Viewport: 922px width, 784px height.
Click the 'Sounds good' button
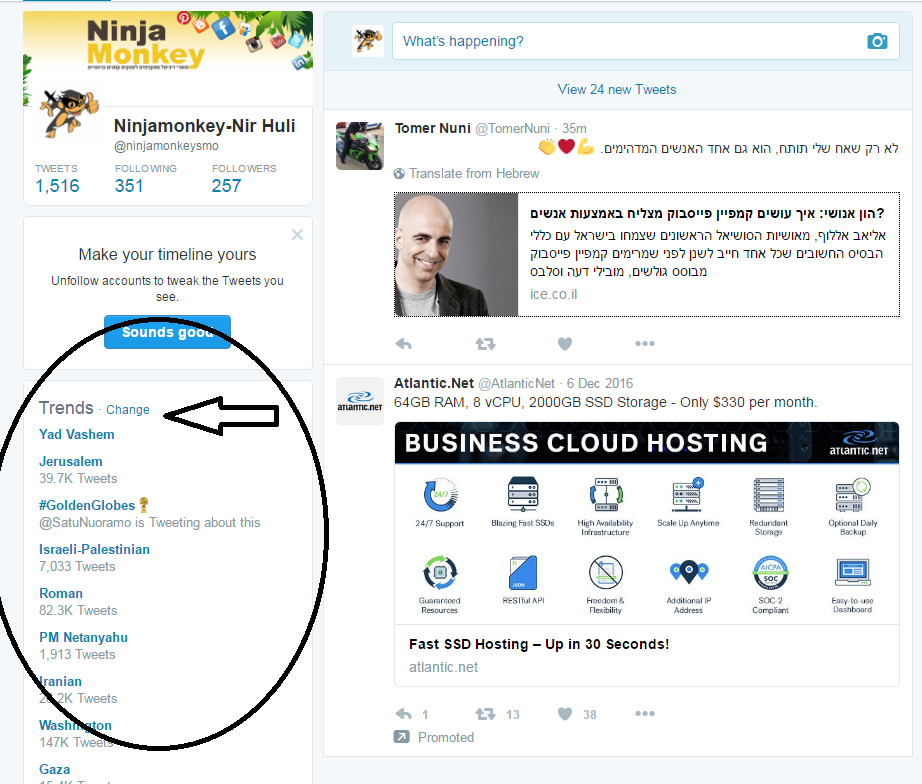[167, 332]
